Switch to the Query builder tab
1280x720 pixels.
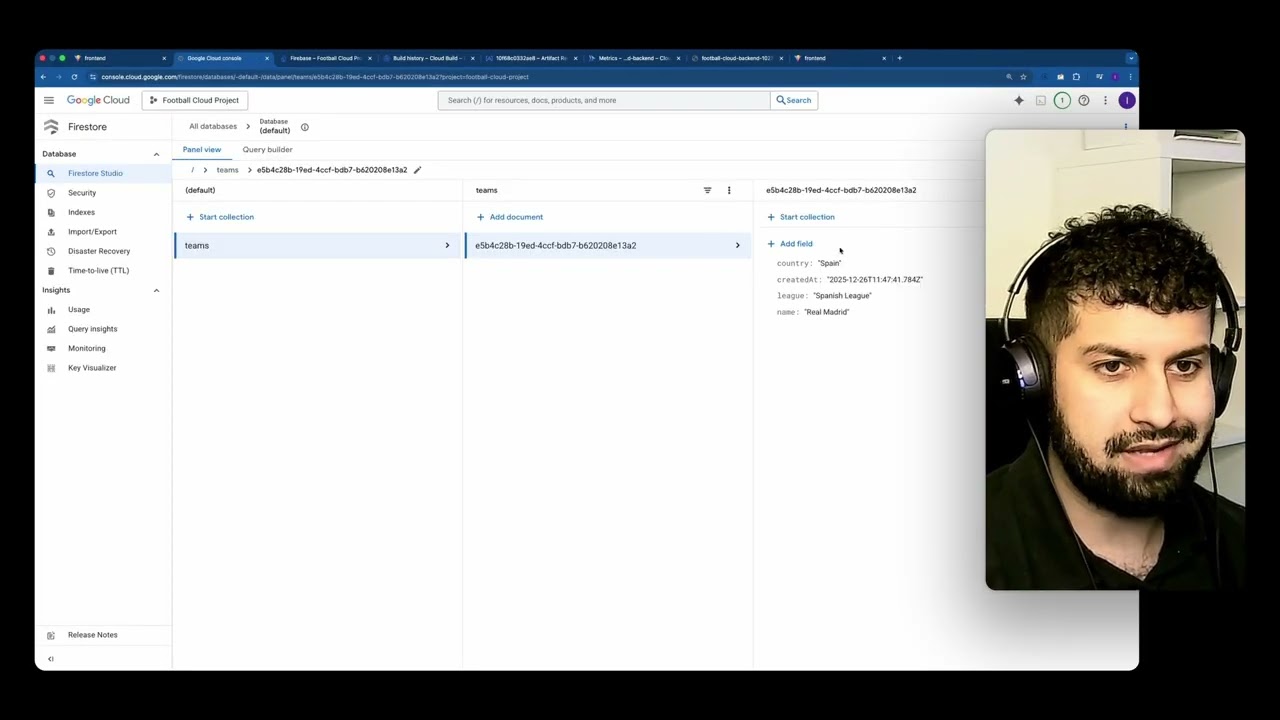(267, 149)
